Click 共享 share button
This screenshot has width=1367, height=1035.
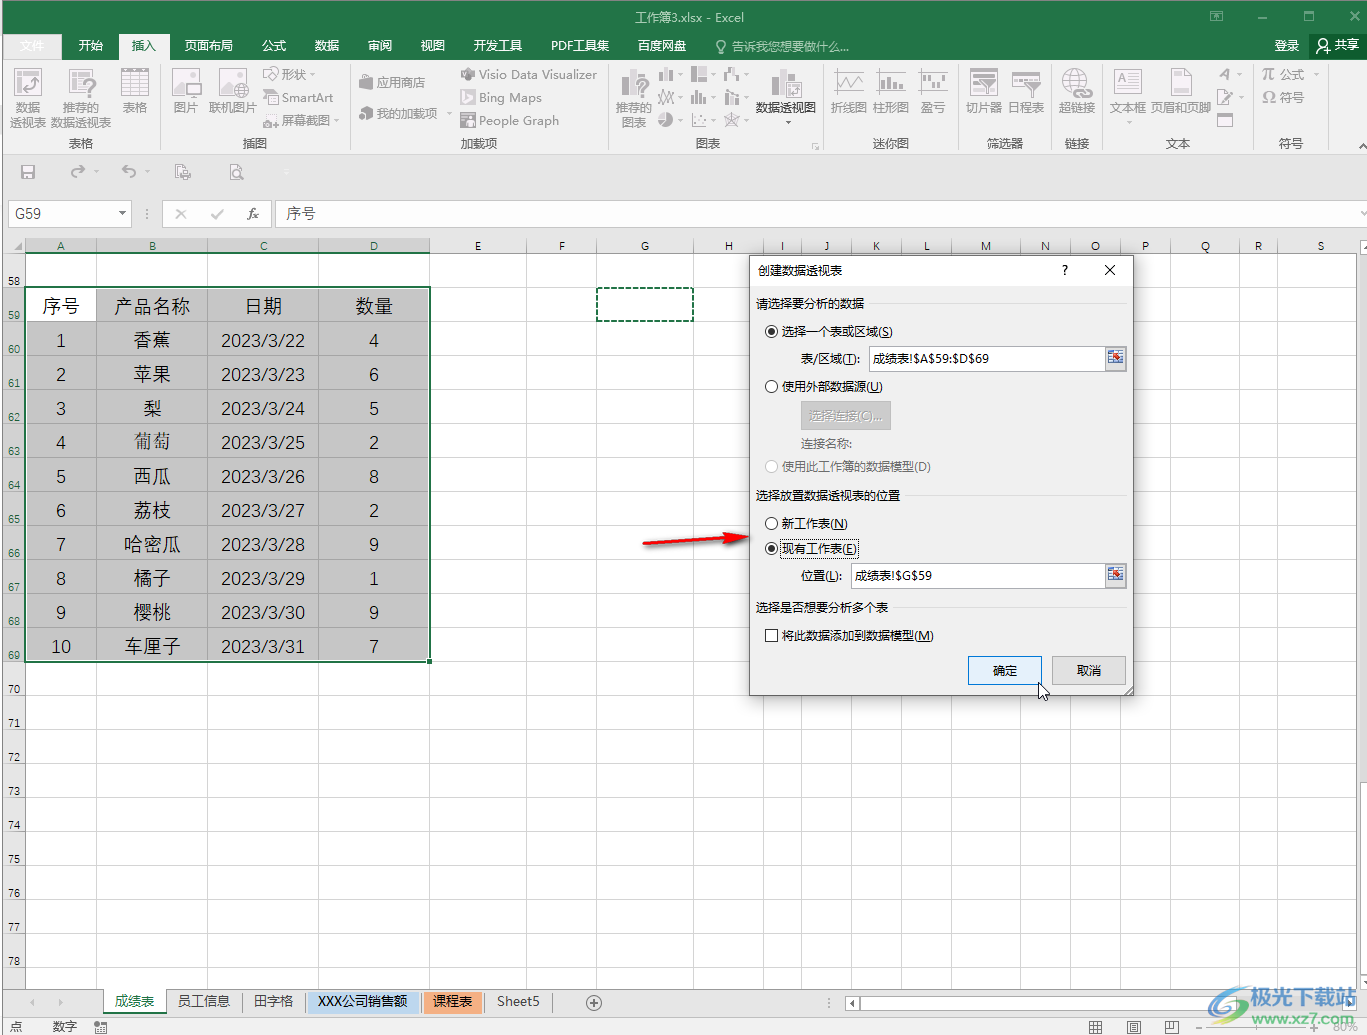pyautogui.click(x=1337, y=45)
